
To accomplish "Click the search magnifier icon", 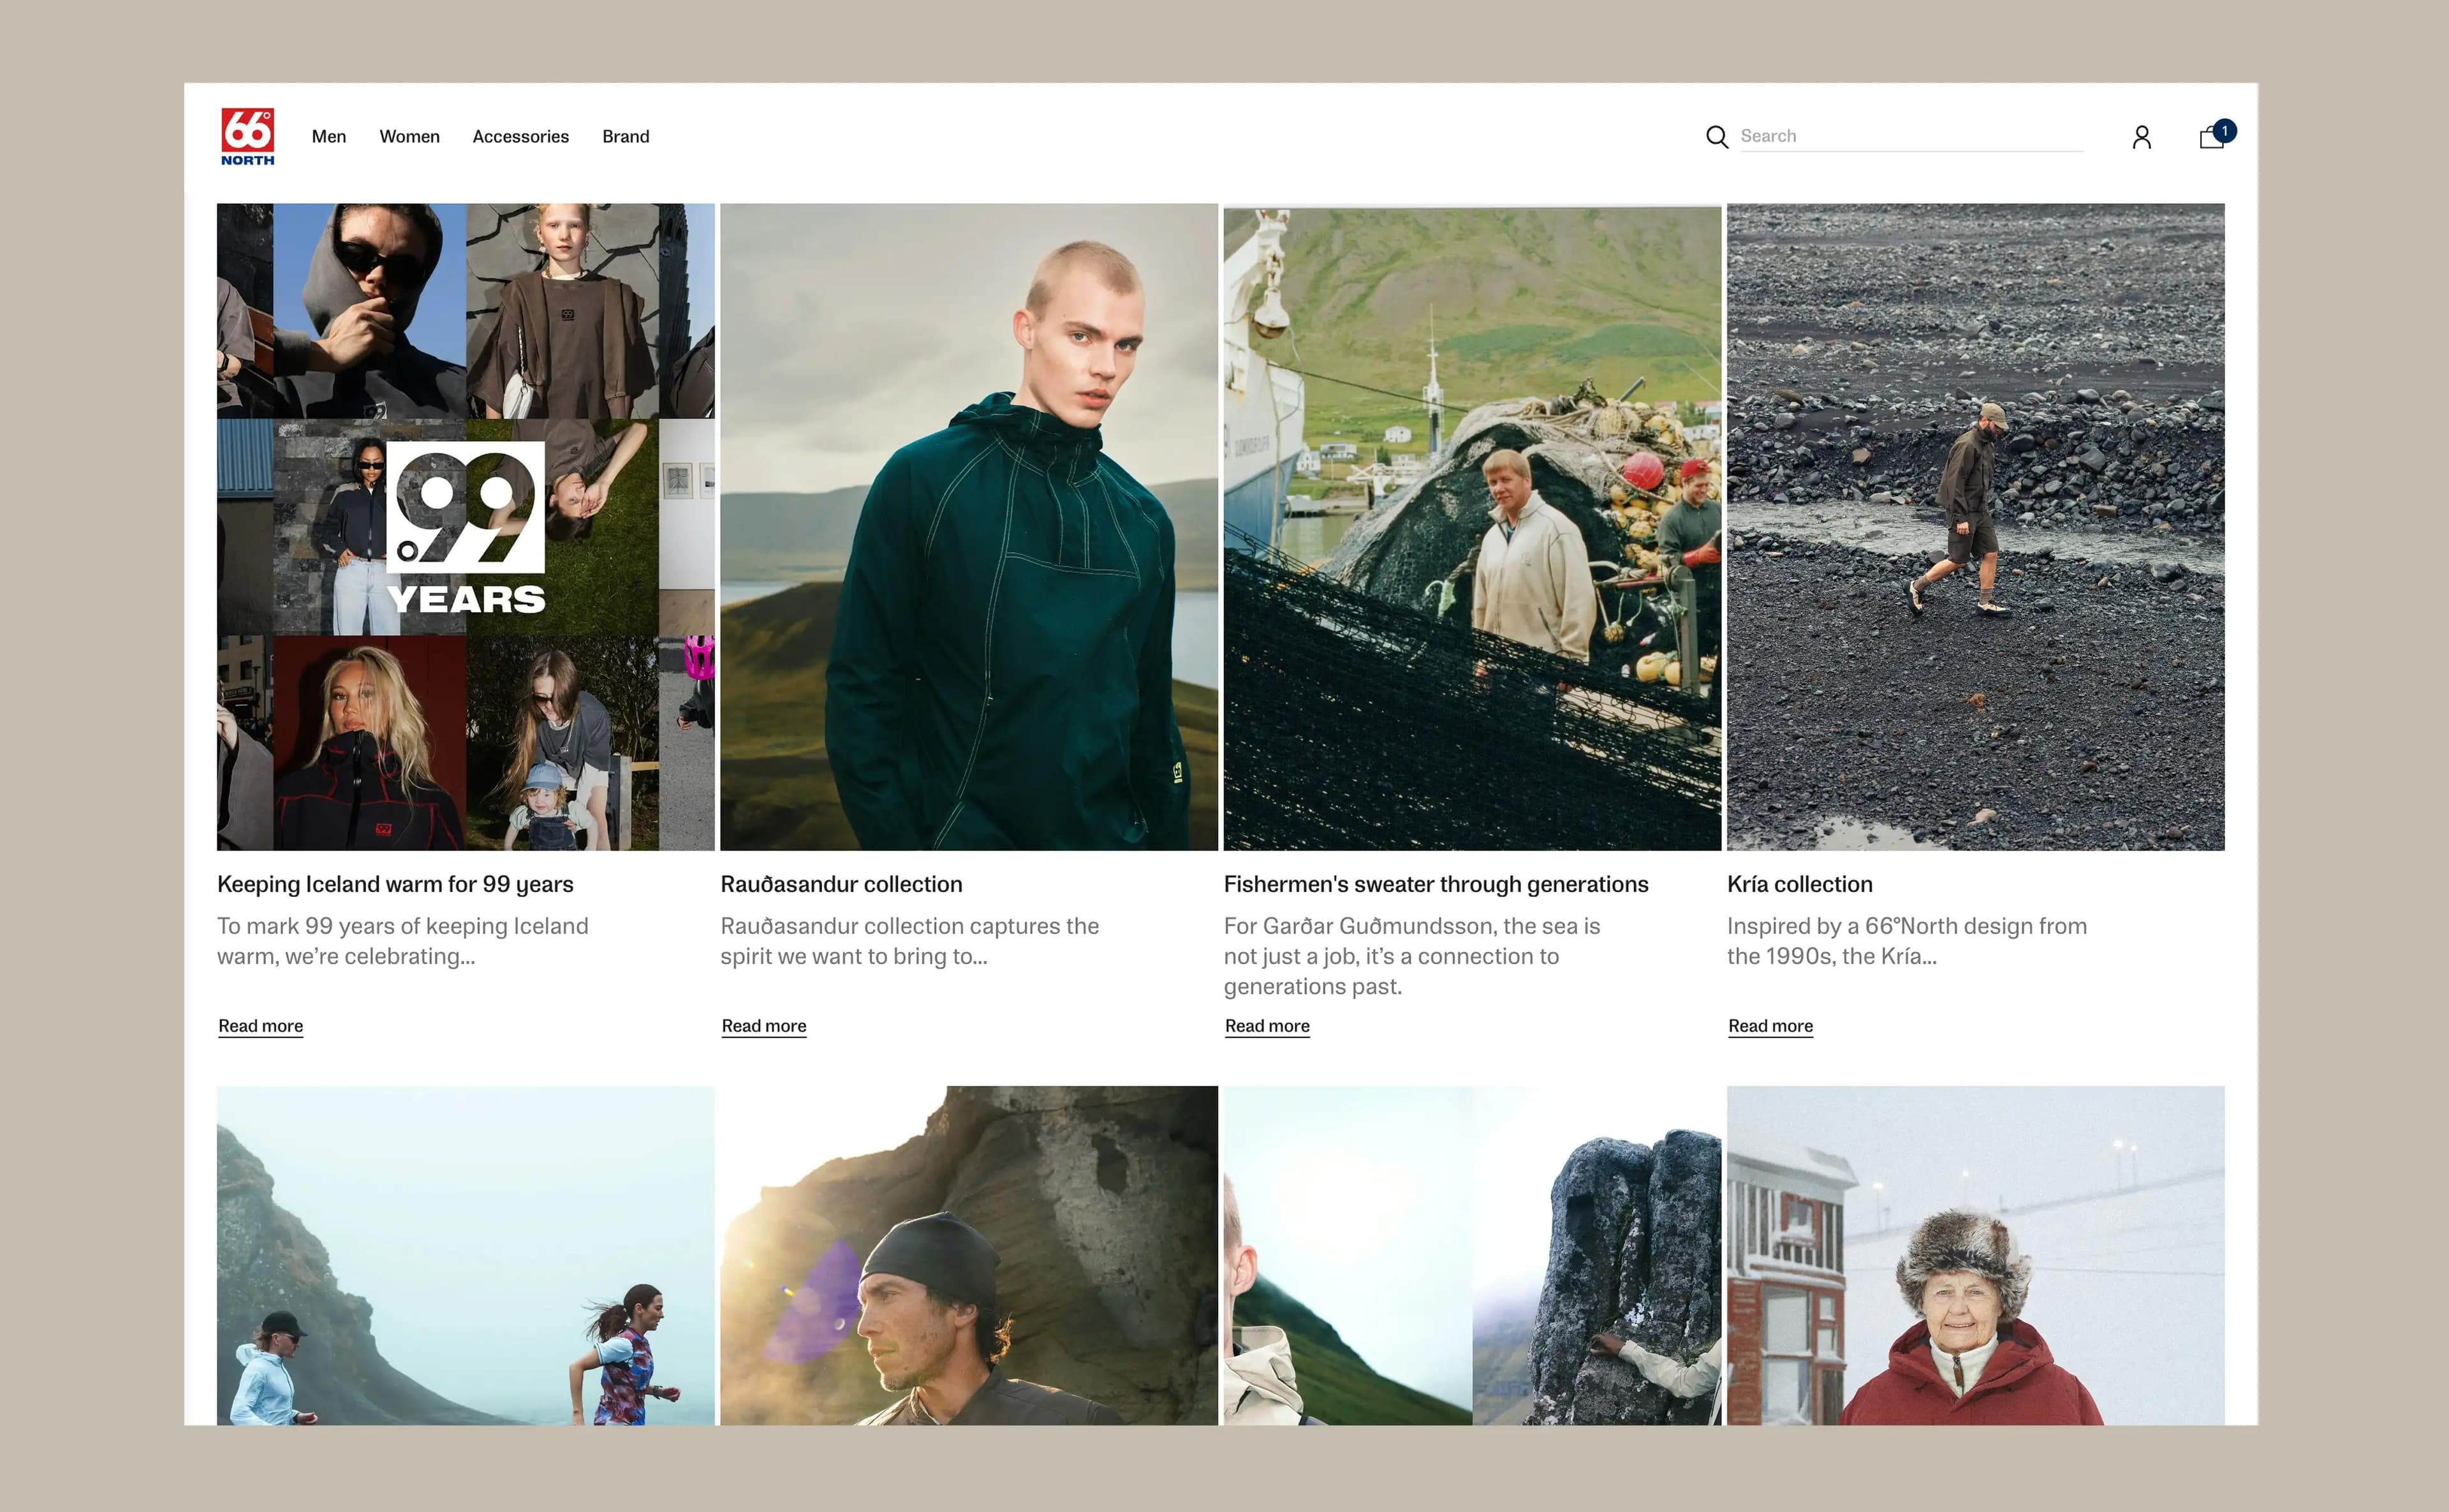I will 1716,137.
